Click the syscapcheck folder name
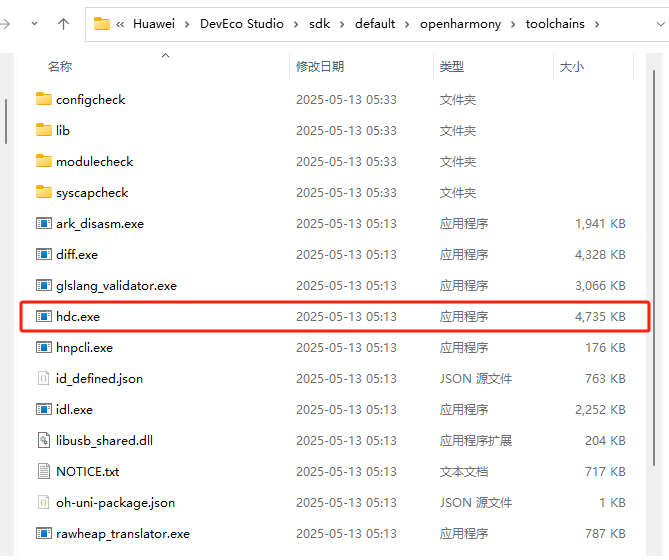The image size is (669, 560). click(92, 193)
